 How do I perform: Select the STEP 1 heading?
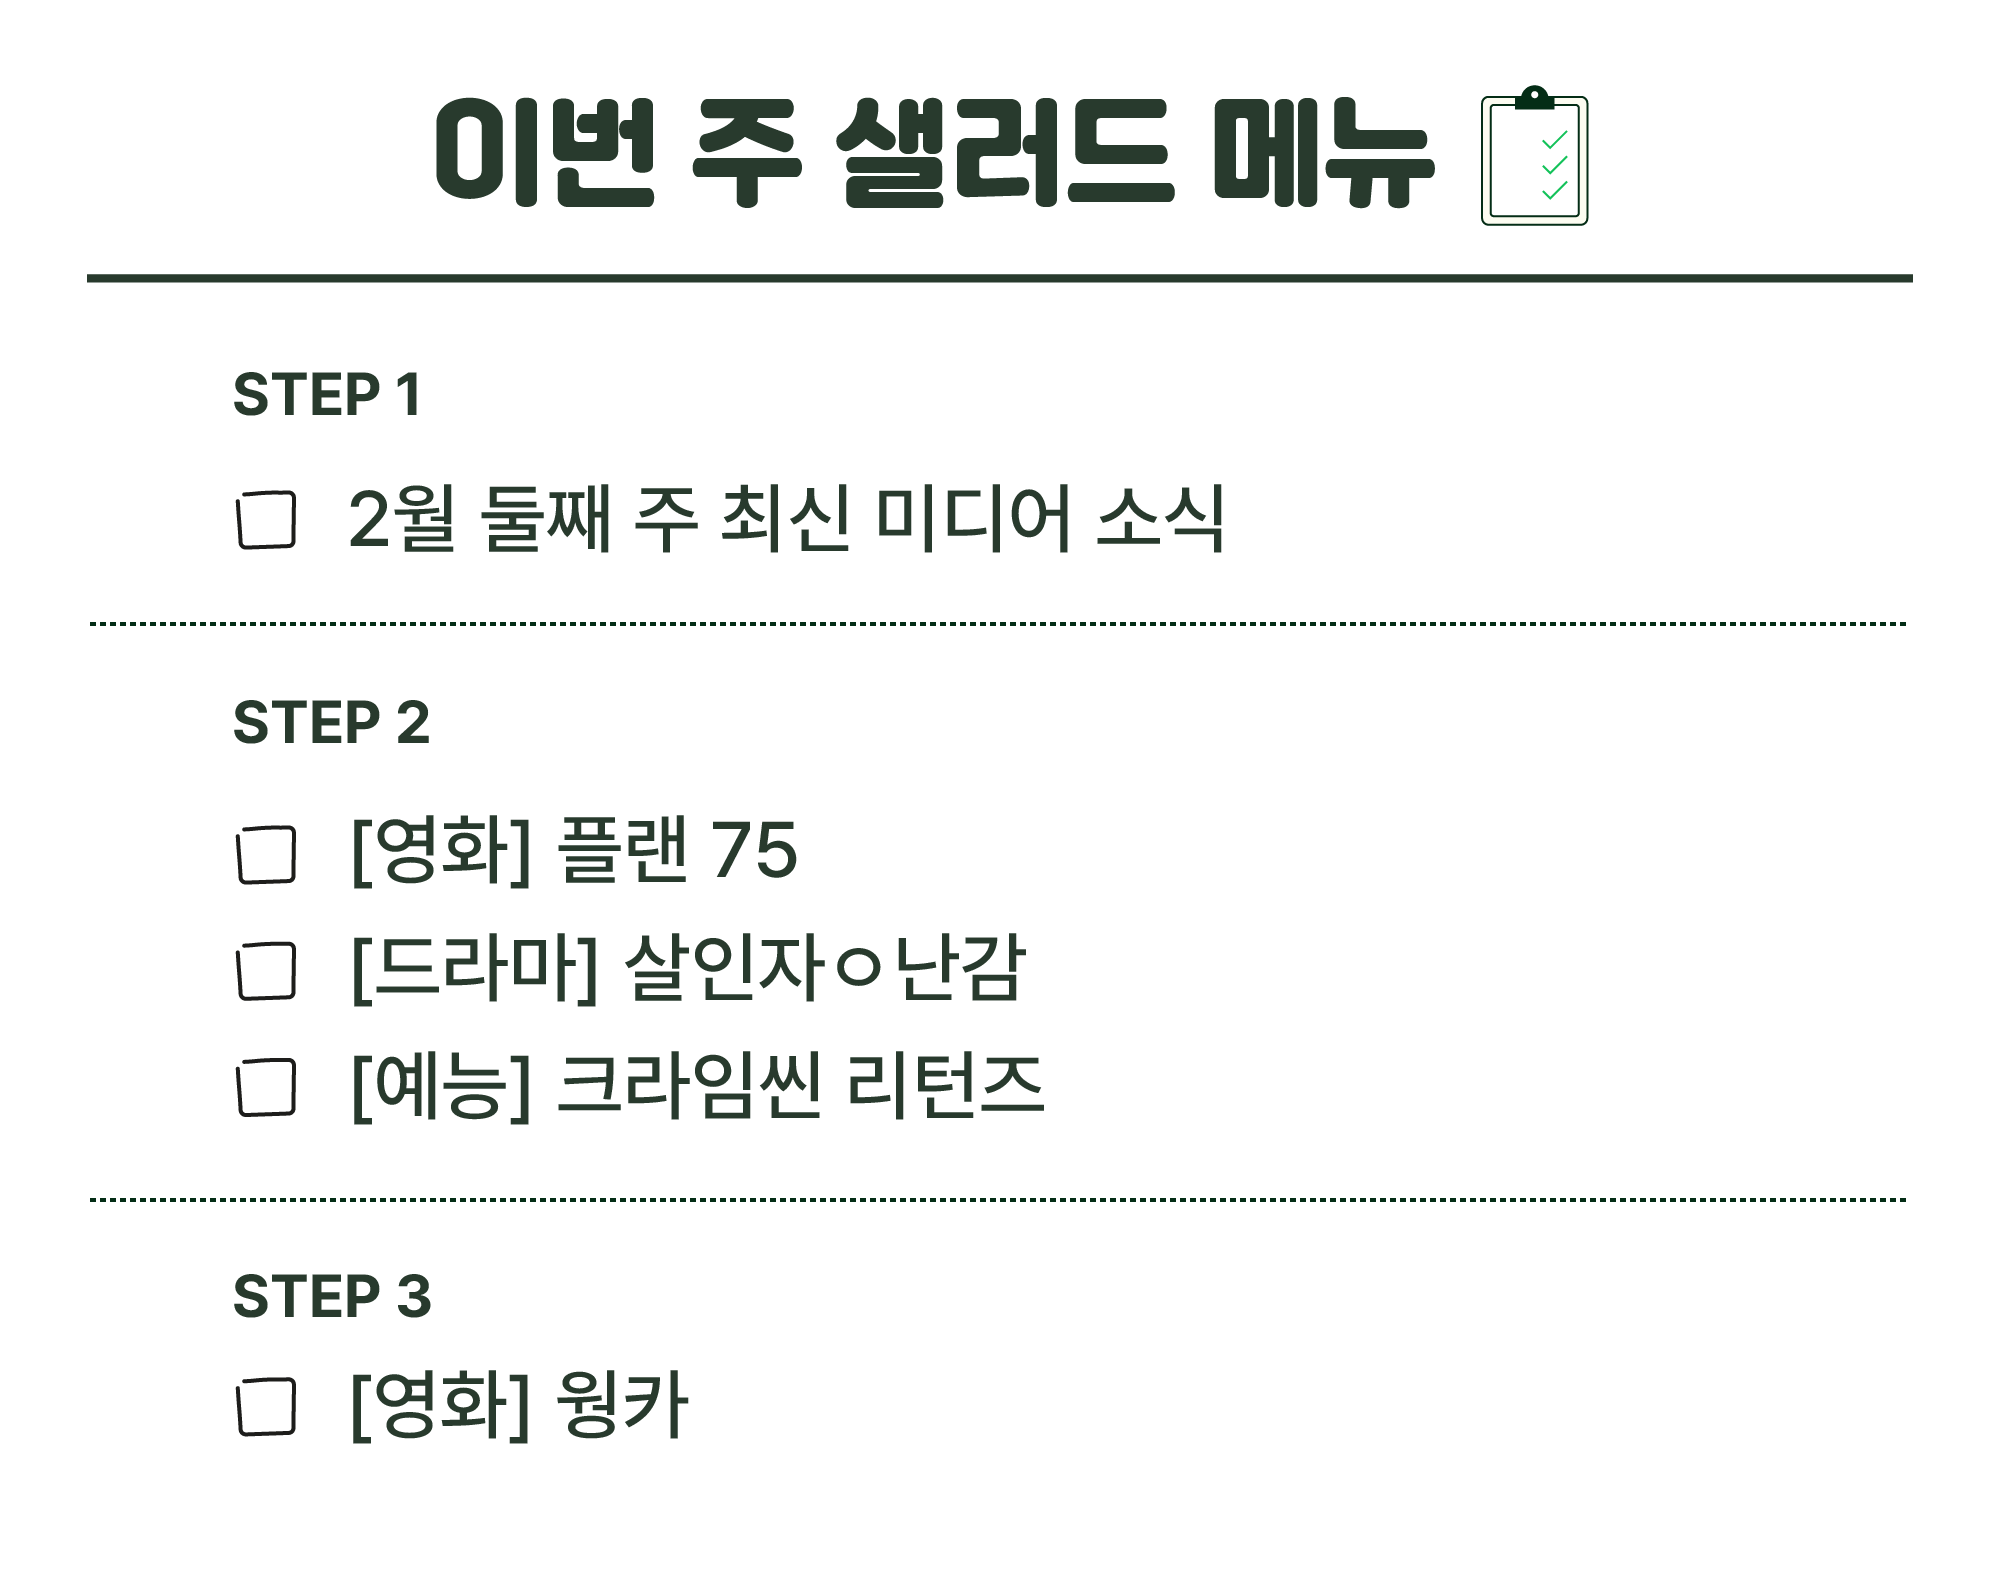tap(327, 394)
